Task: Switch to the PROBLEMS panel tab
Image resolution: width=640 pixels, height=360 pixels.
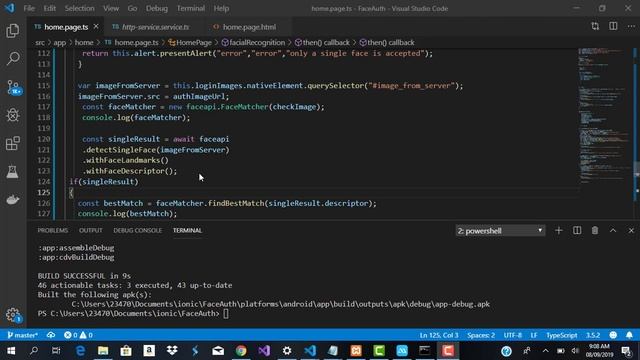Action: pos(53,230)
